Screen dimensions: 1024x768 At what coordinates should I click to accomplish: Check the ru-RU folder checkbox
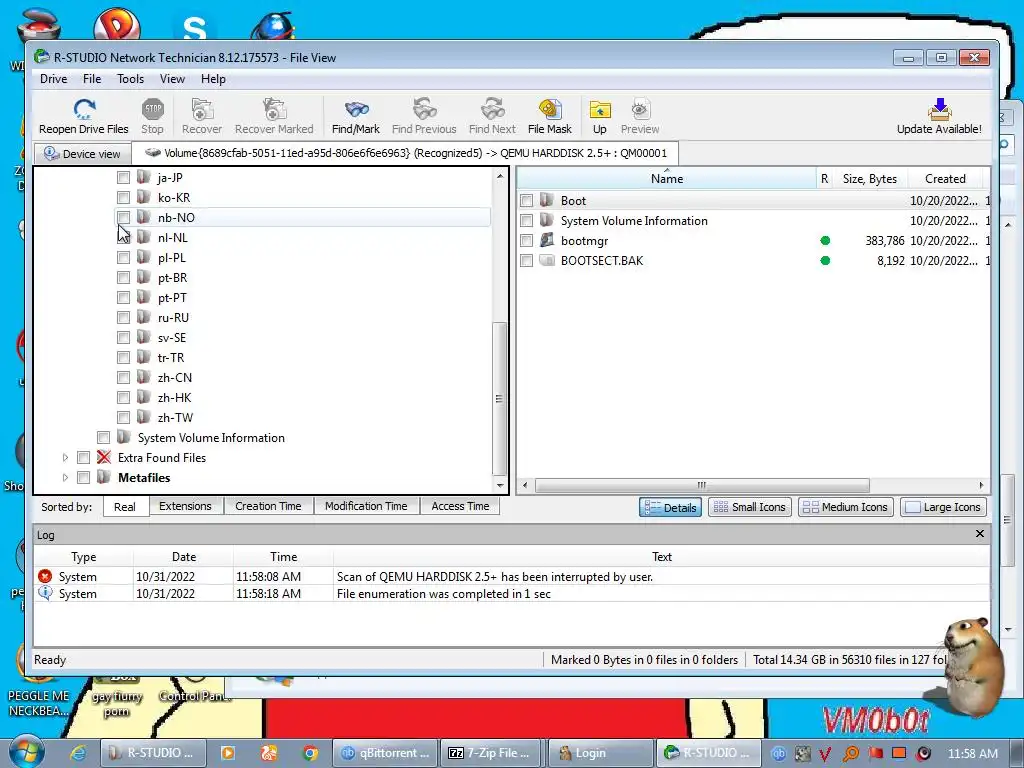pos(123,317)
